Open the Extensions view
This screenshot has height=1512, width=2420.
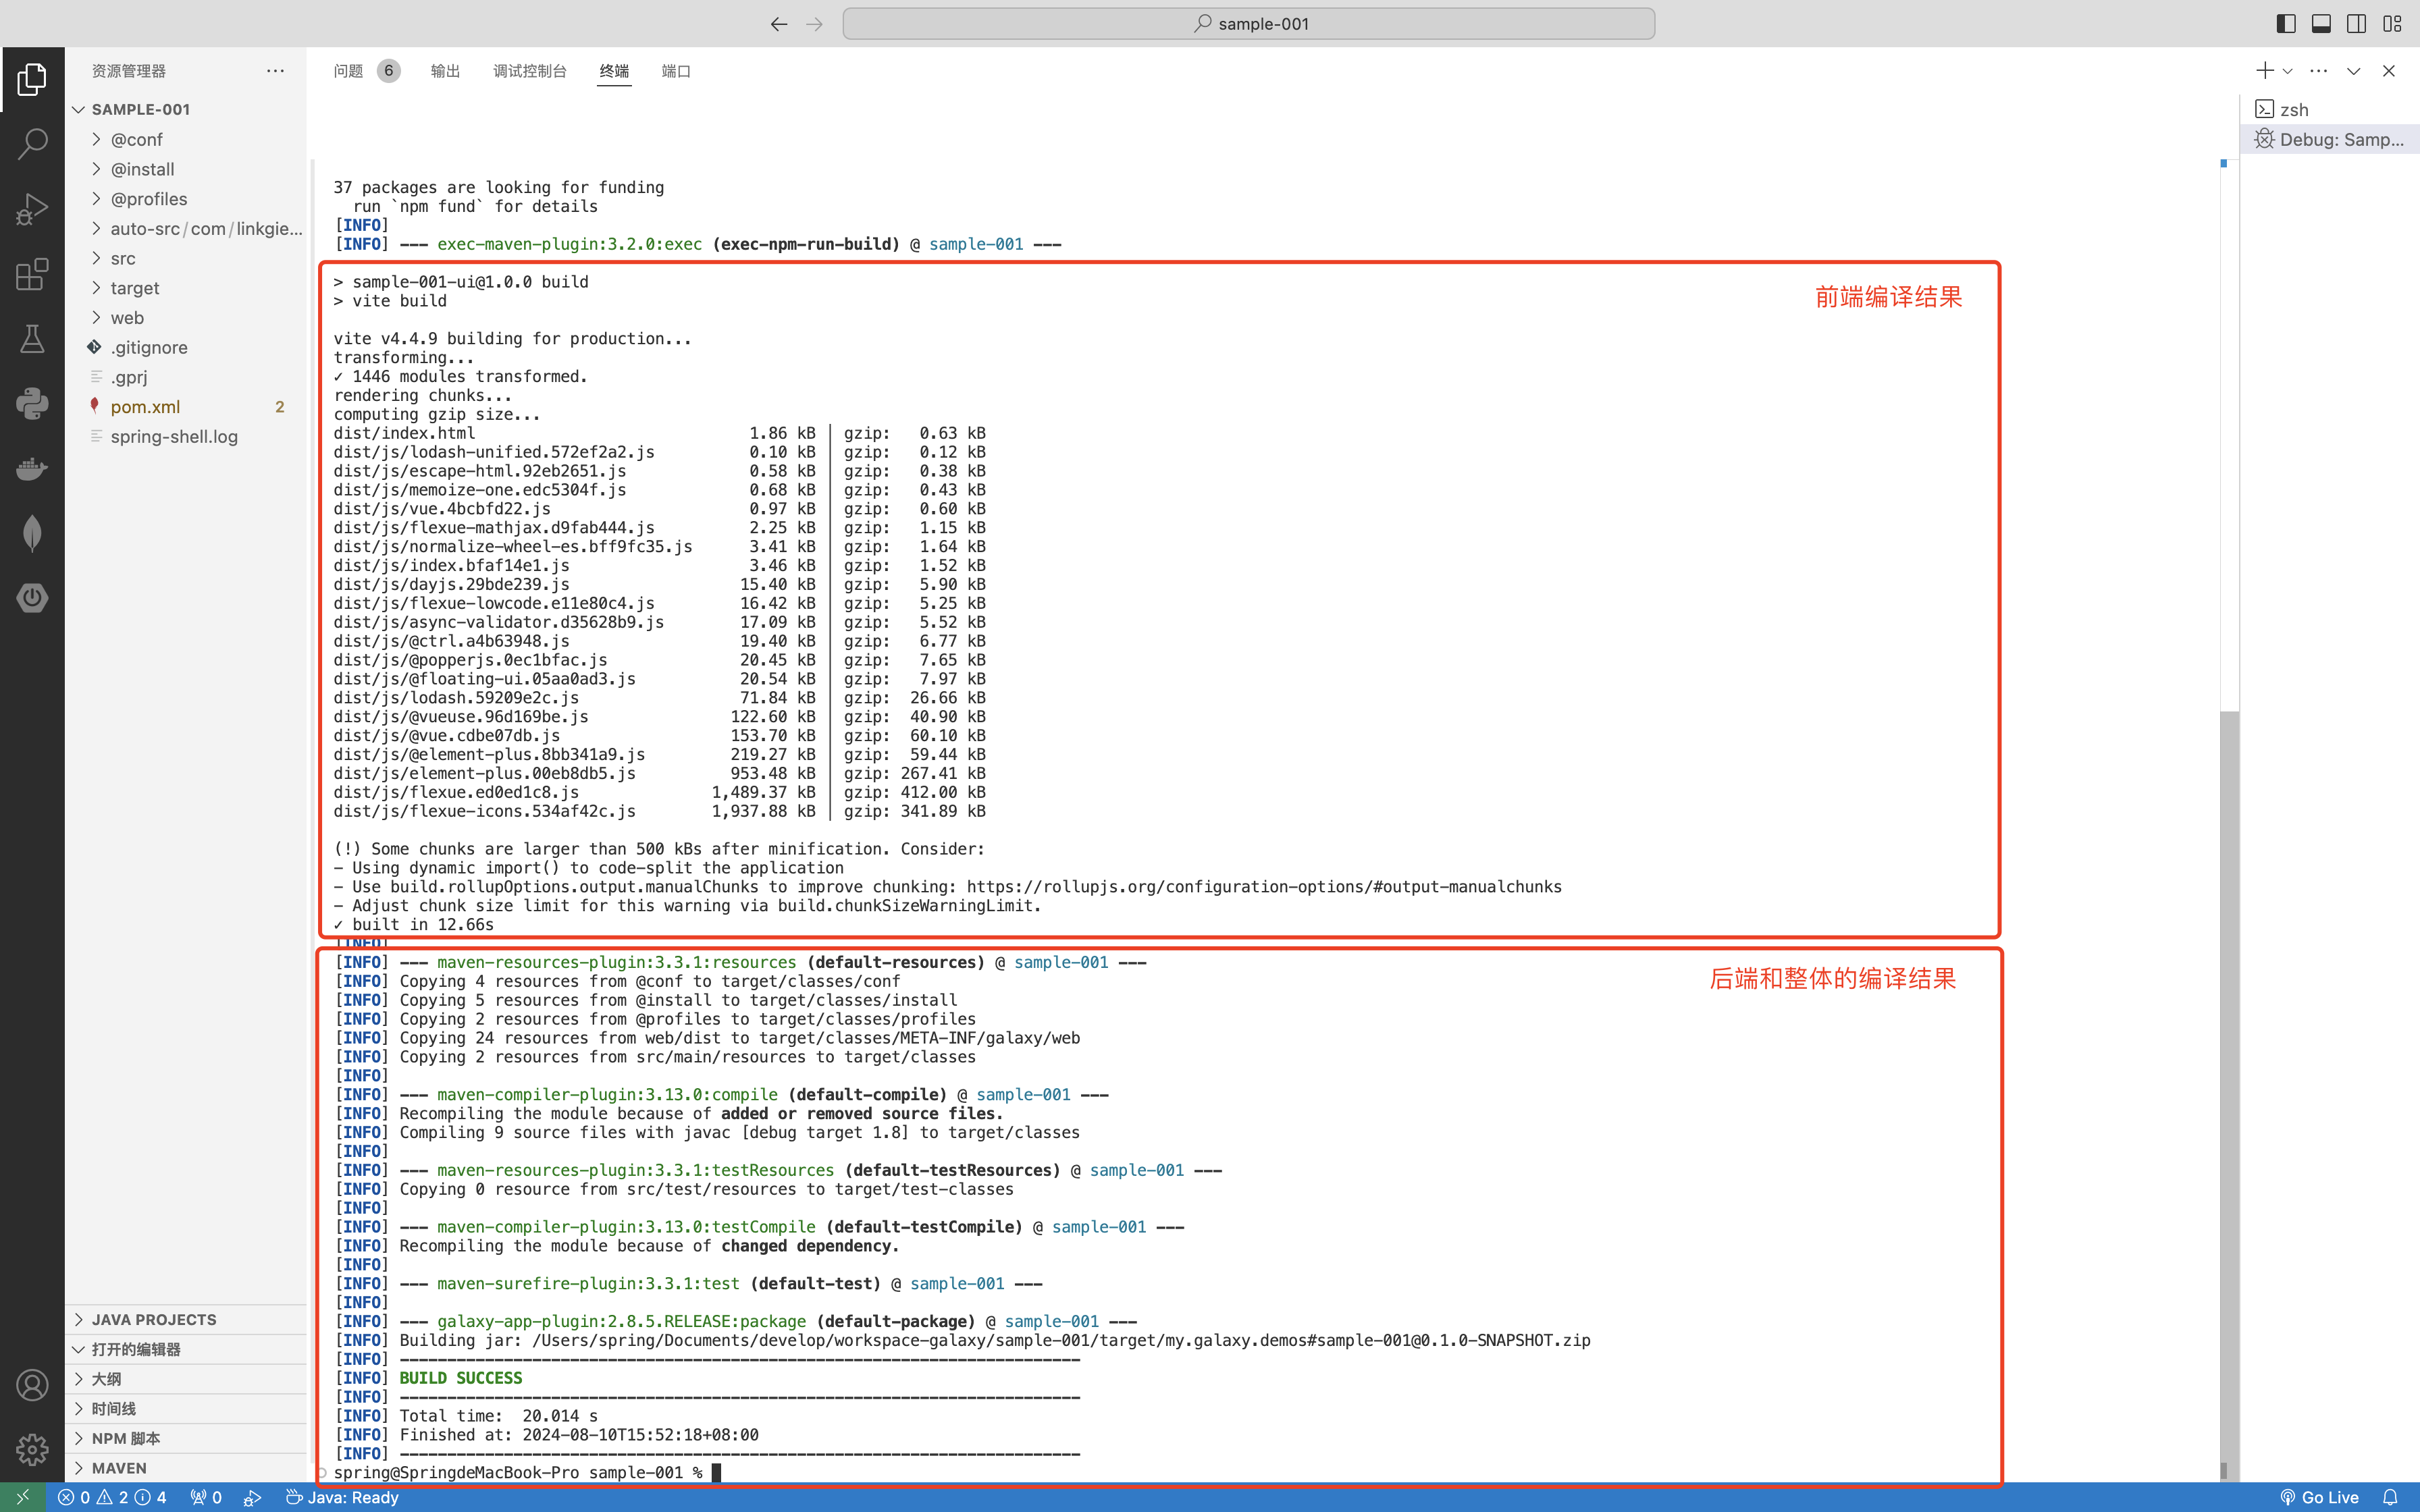[32, 274]
